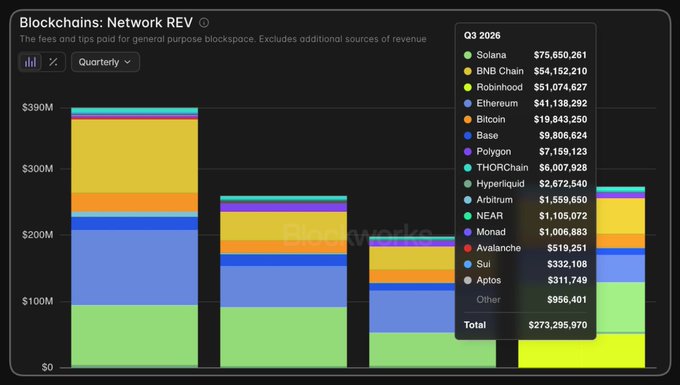The height and width of the screenshot is (385, 680).
Task: Click the Arbitrum value $1,559,650
Action: pyautogui.click(x=563, y=200)
